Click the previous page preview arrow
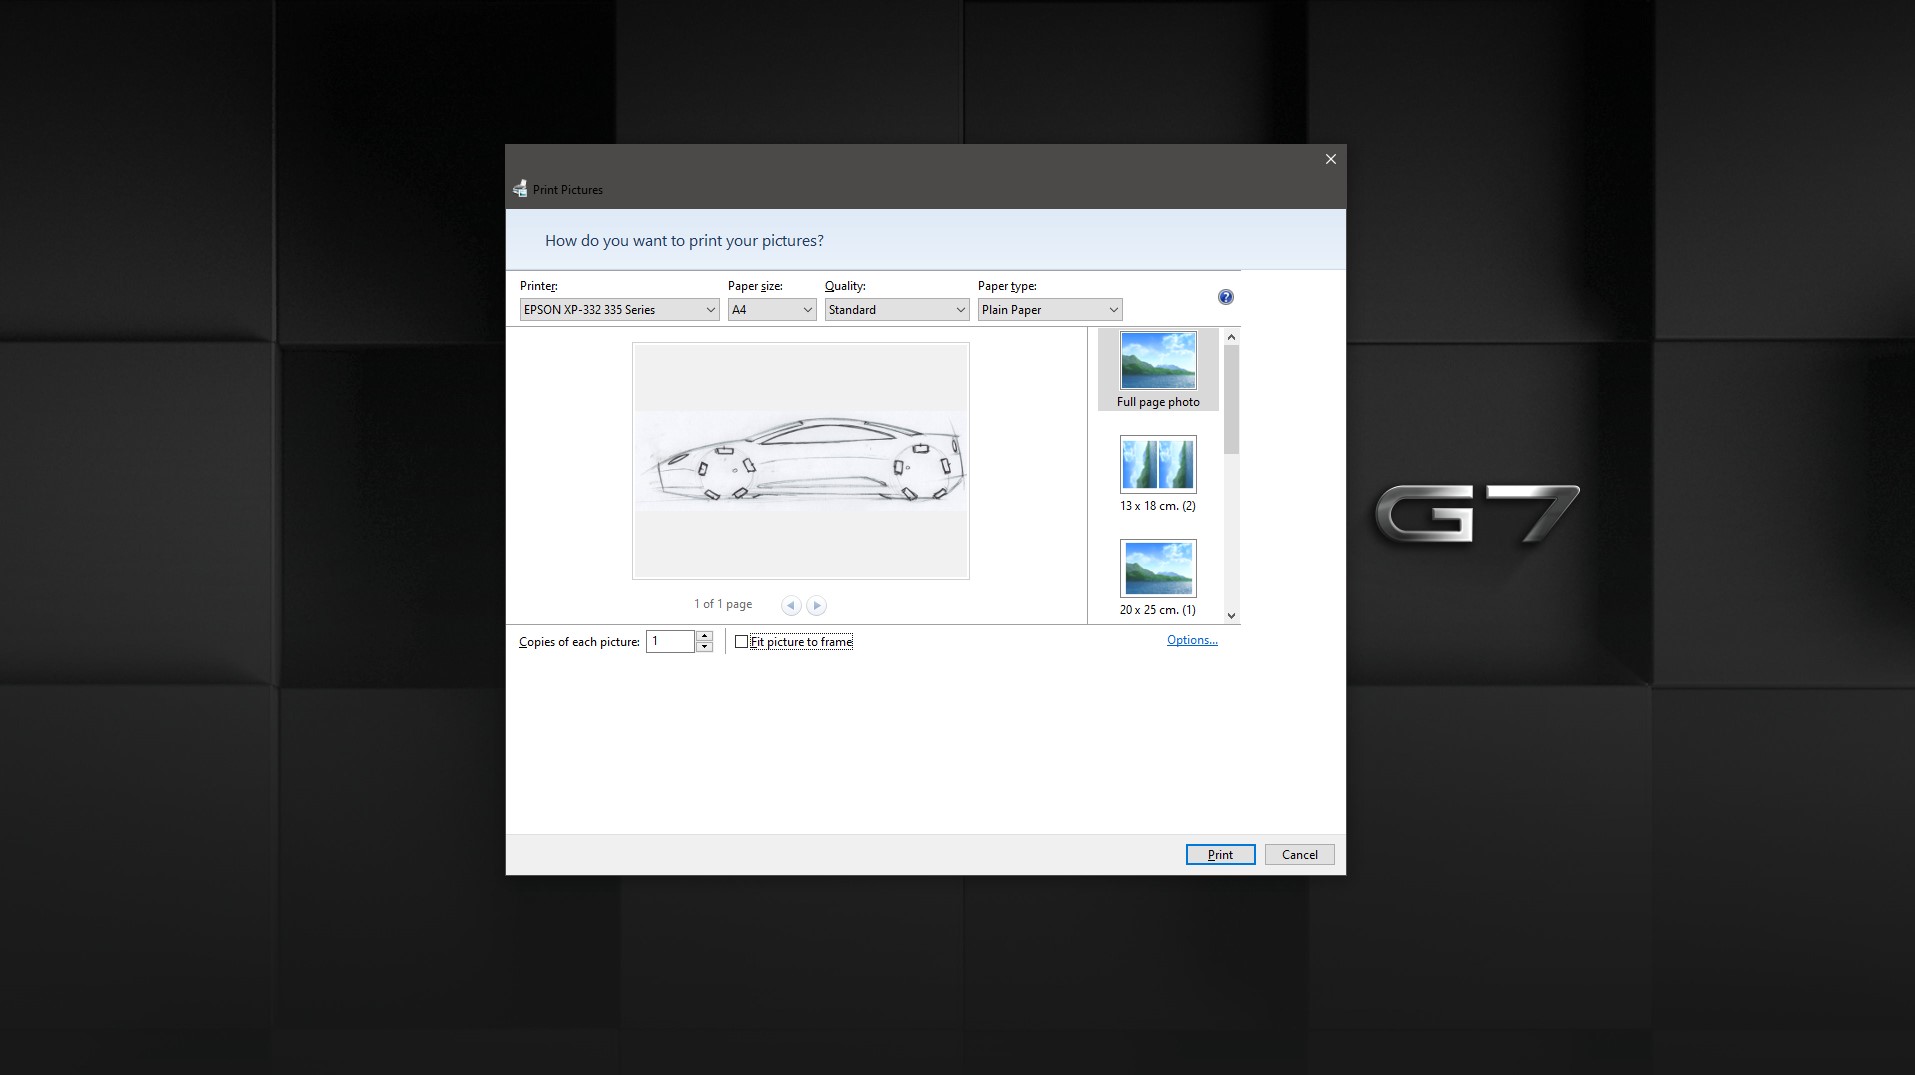 791,605
